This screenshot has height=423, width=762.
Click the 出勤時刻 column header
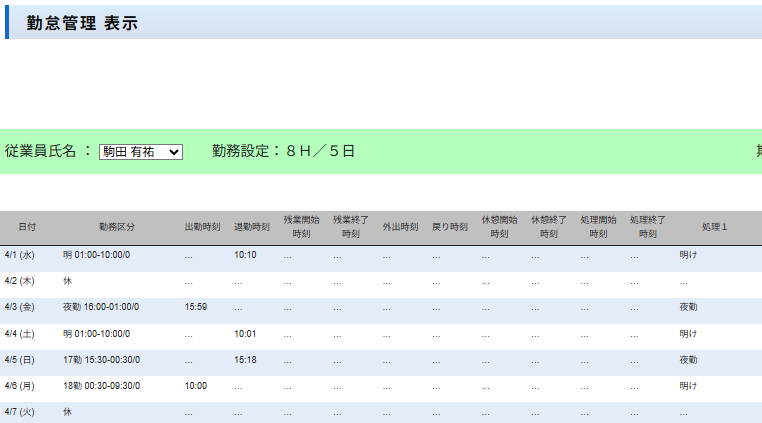click(x=202, y=227)
